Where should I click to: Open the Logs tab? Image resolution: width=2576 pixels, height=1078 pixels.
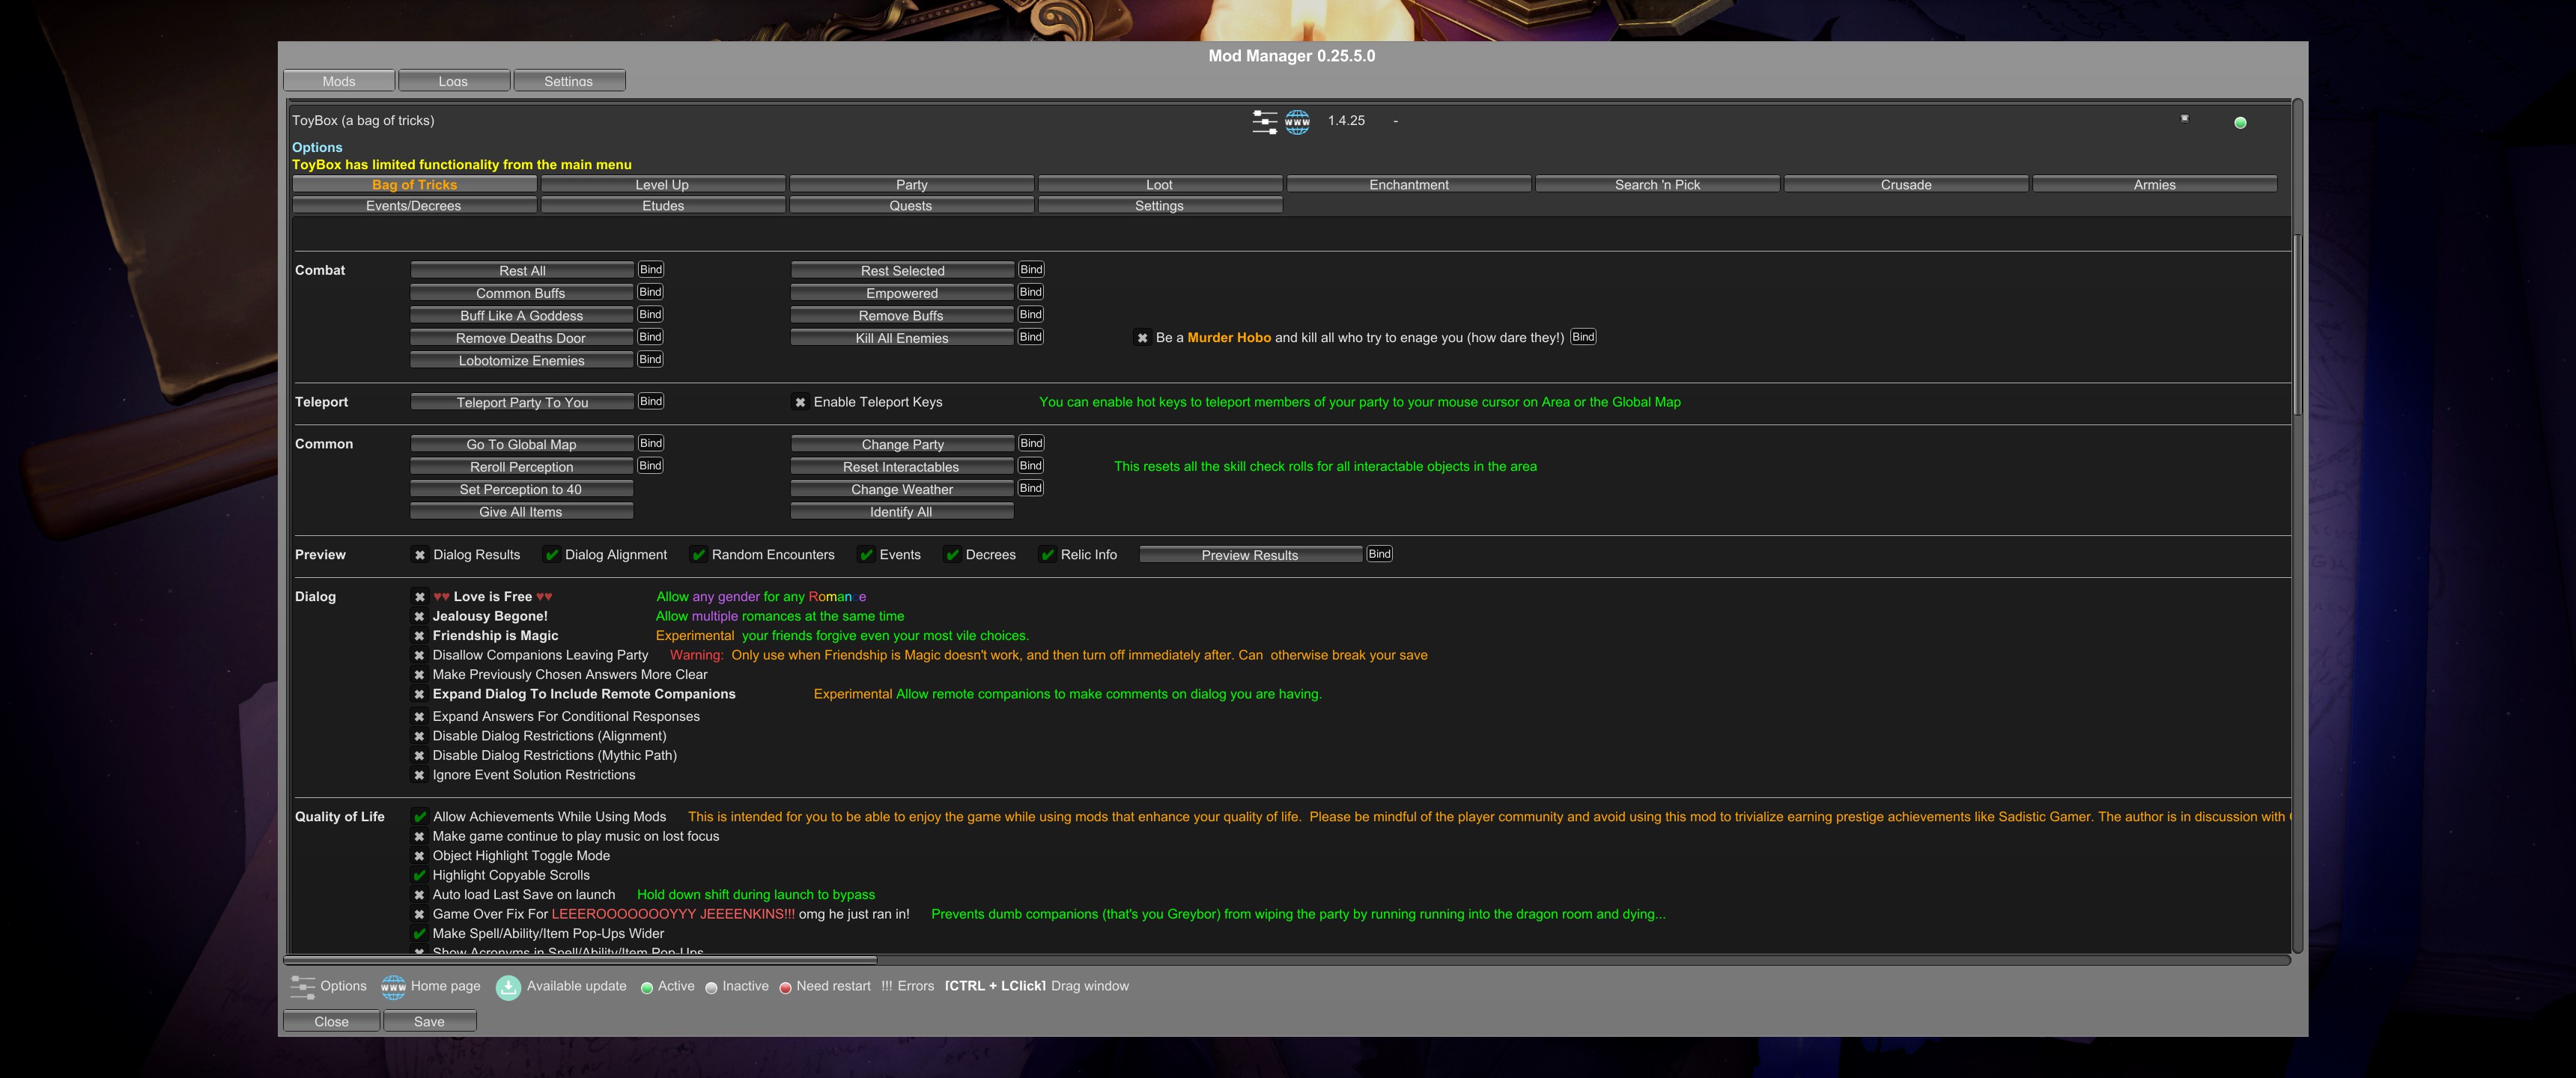(x=453, y=81)
